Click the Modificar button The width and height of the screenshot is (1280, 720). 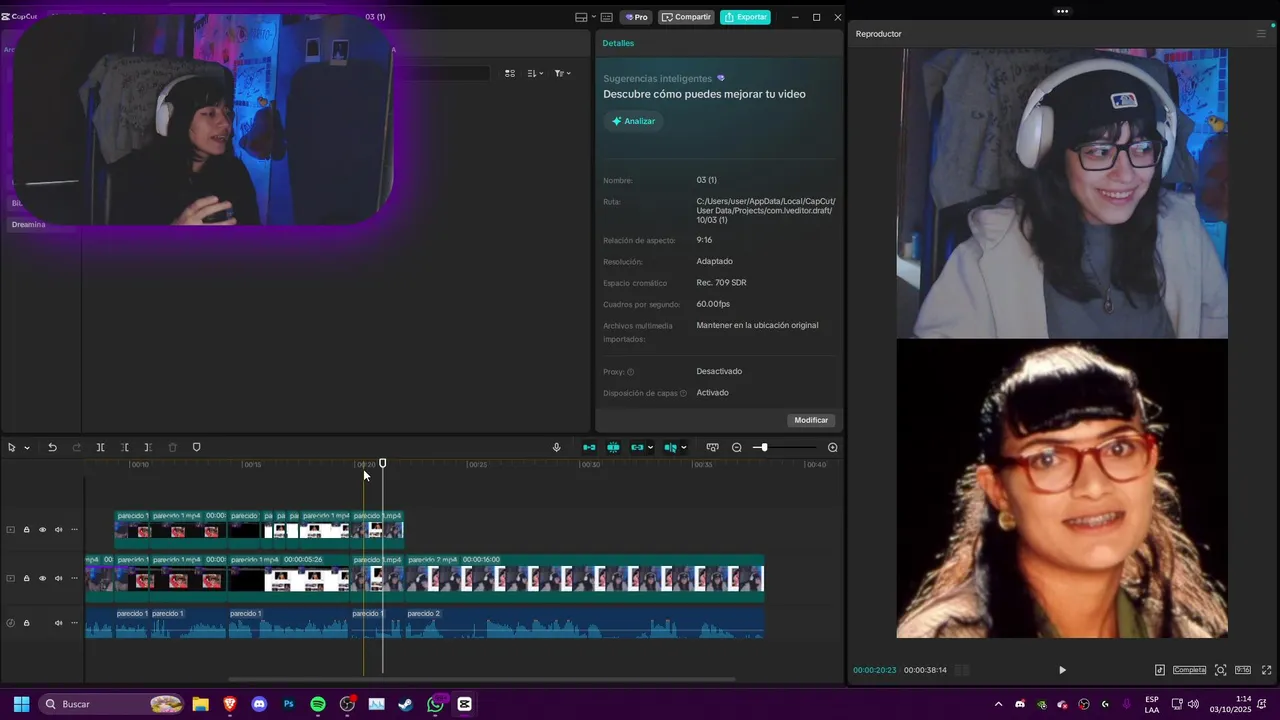point(811,420)
